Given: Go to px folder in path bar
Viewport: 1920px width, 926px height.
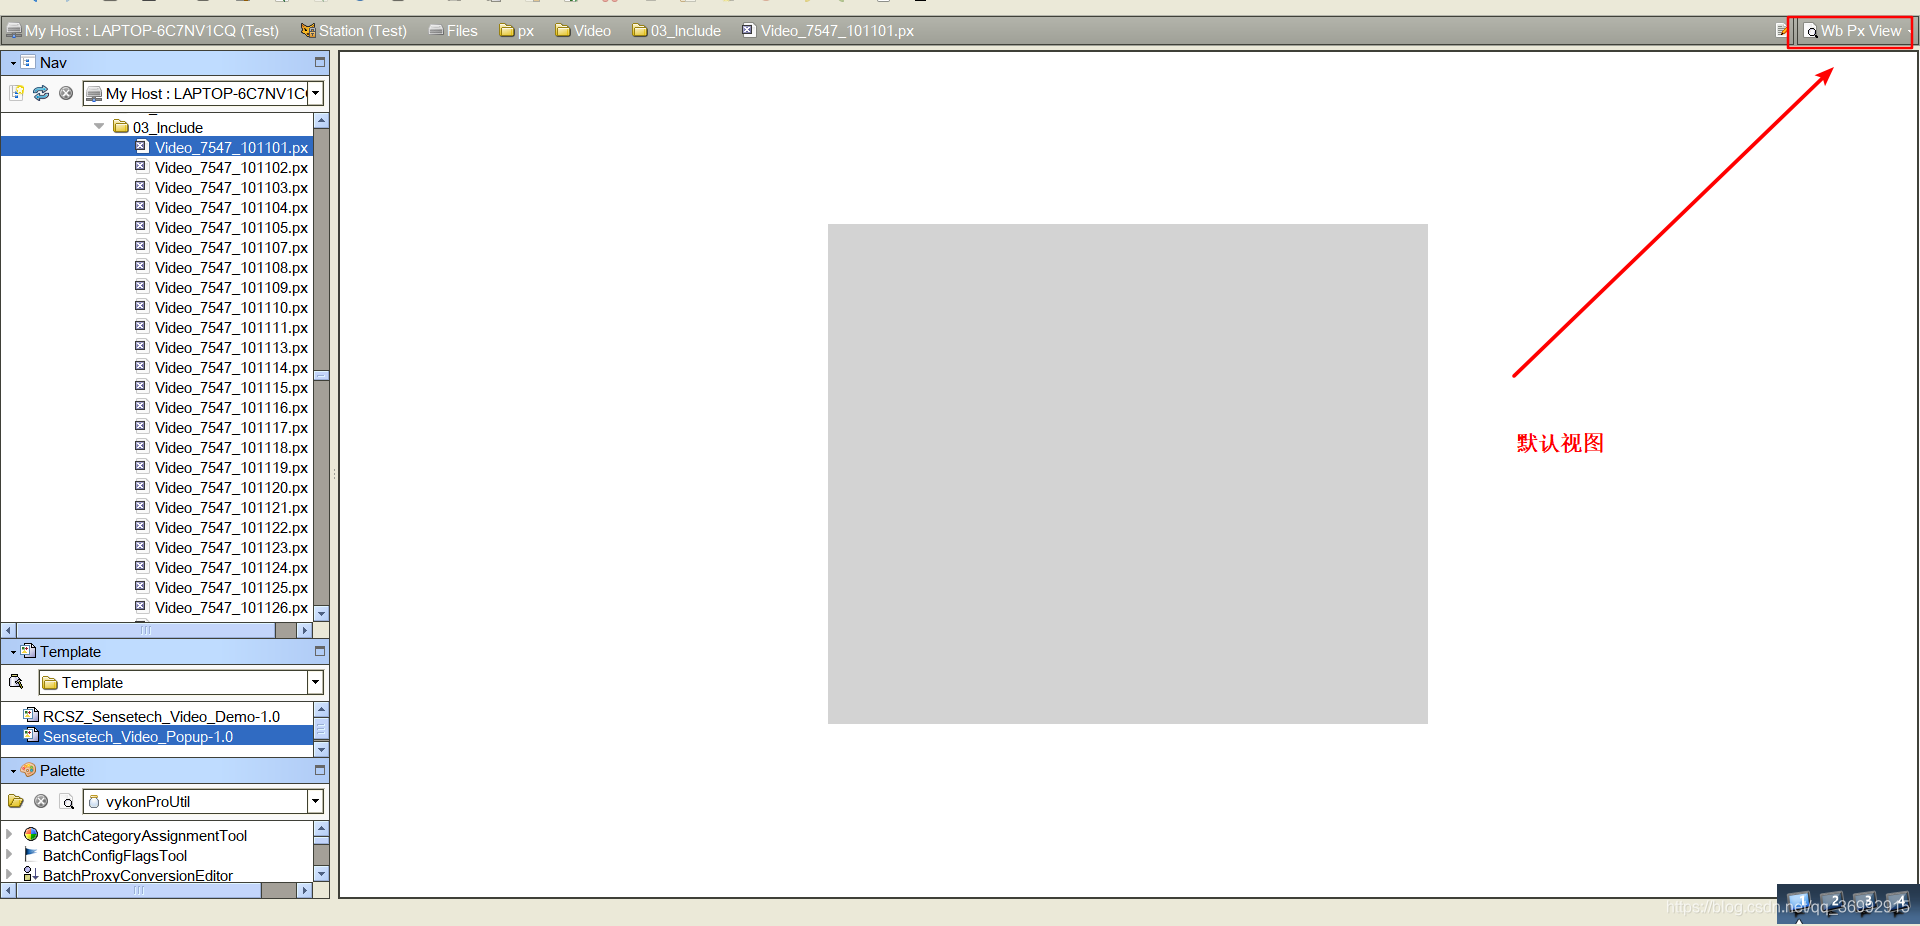Looking at the screenshot, I should [x=517, y=31].
